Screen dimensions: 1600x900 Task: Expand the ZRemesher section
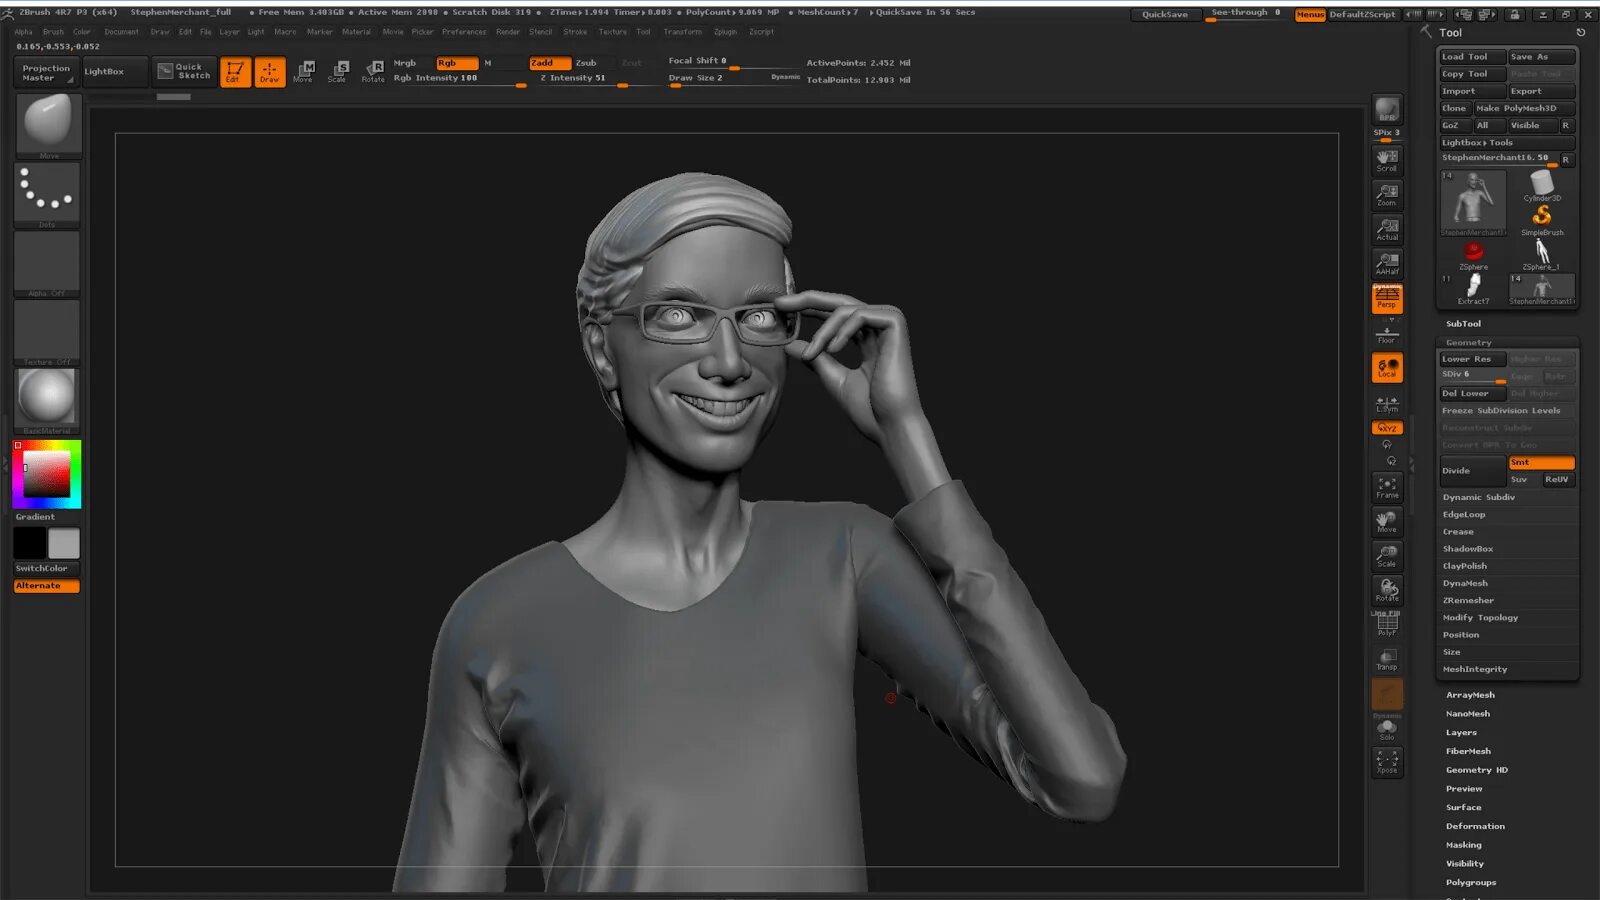[x=1468, y=601]
